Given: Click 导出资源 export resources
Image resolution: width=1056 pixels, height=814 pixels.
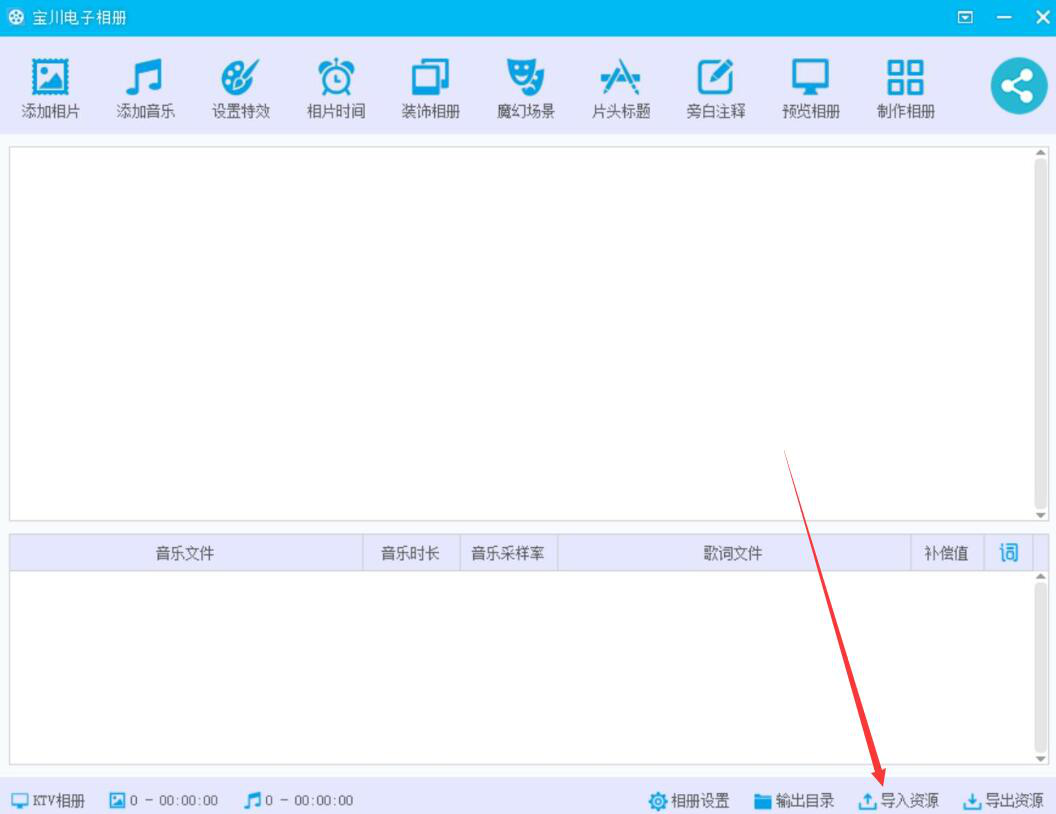Looking at the screenshot, I should point(1003,800).
